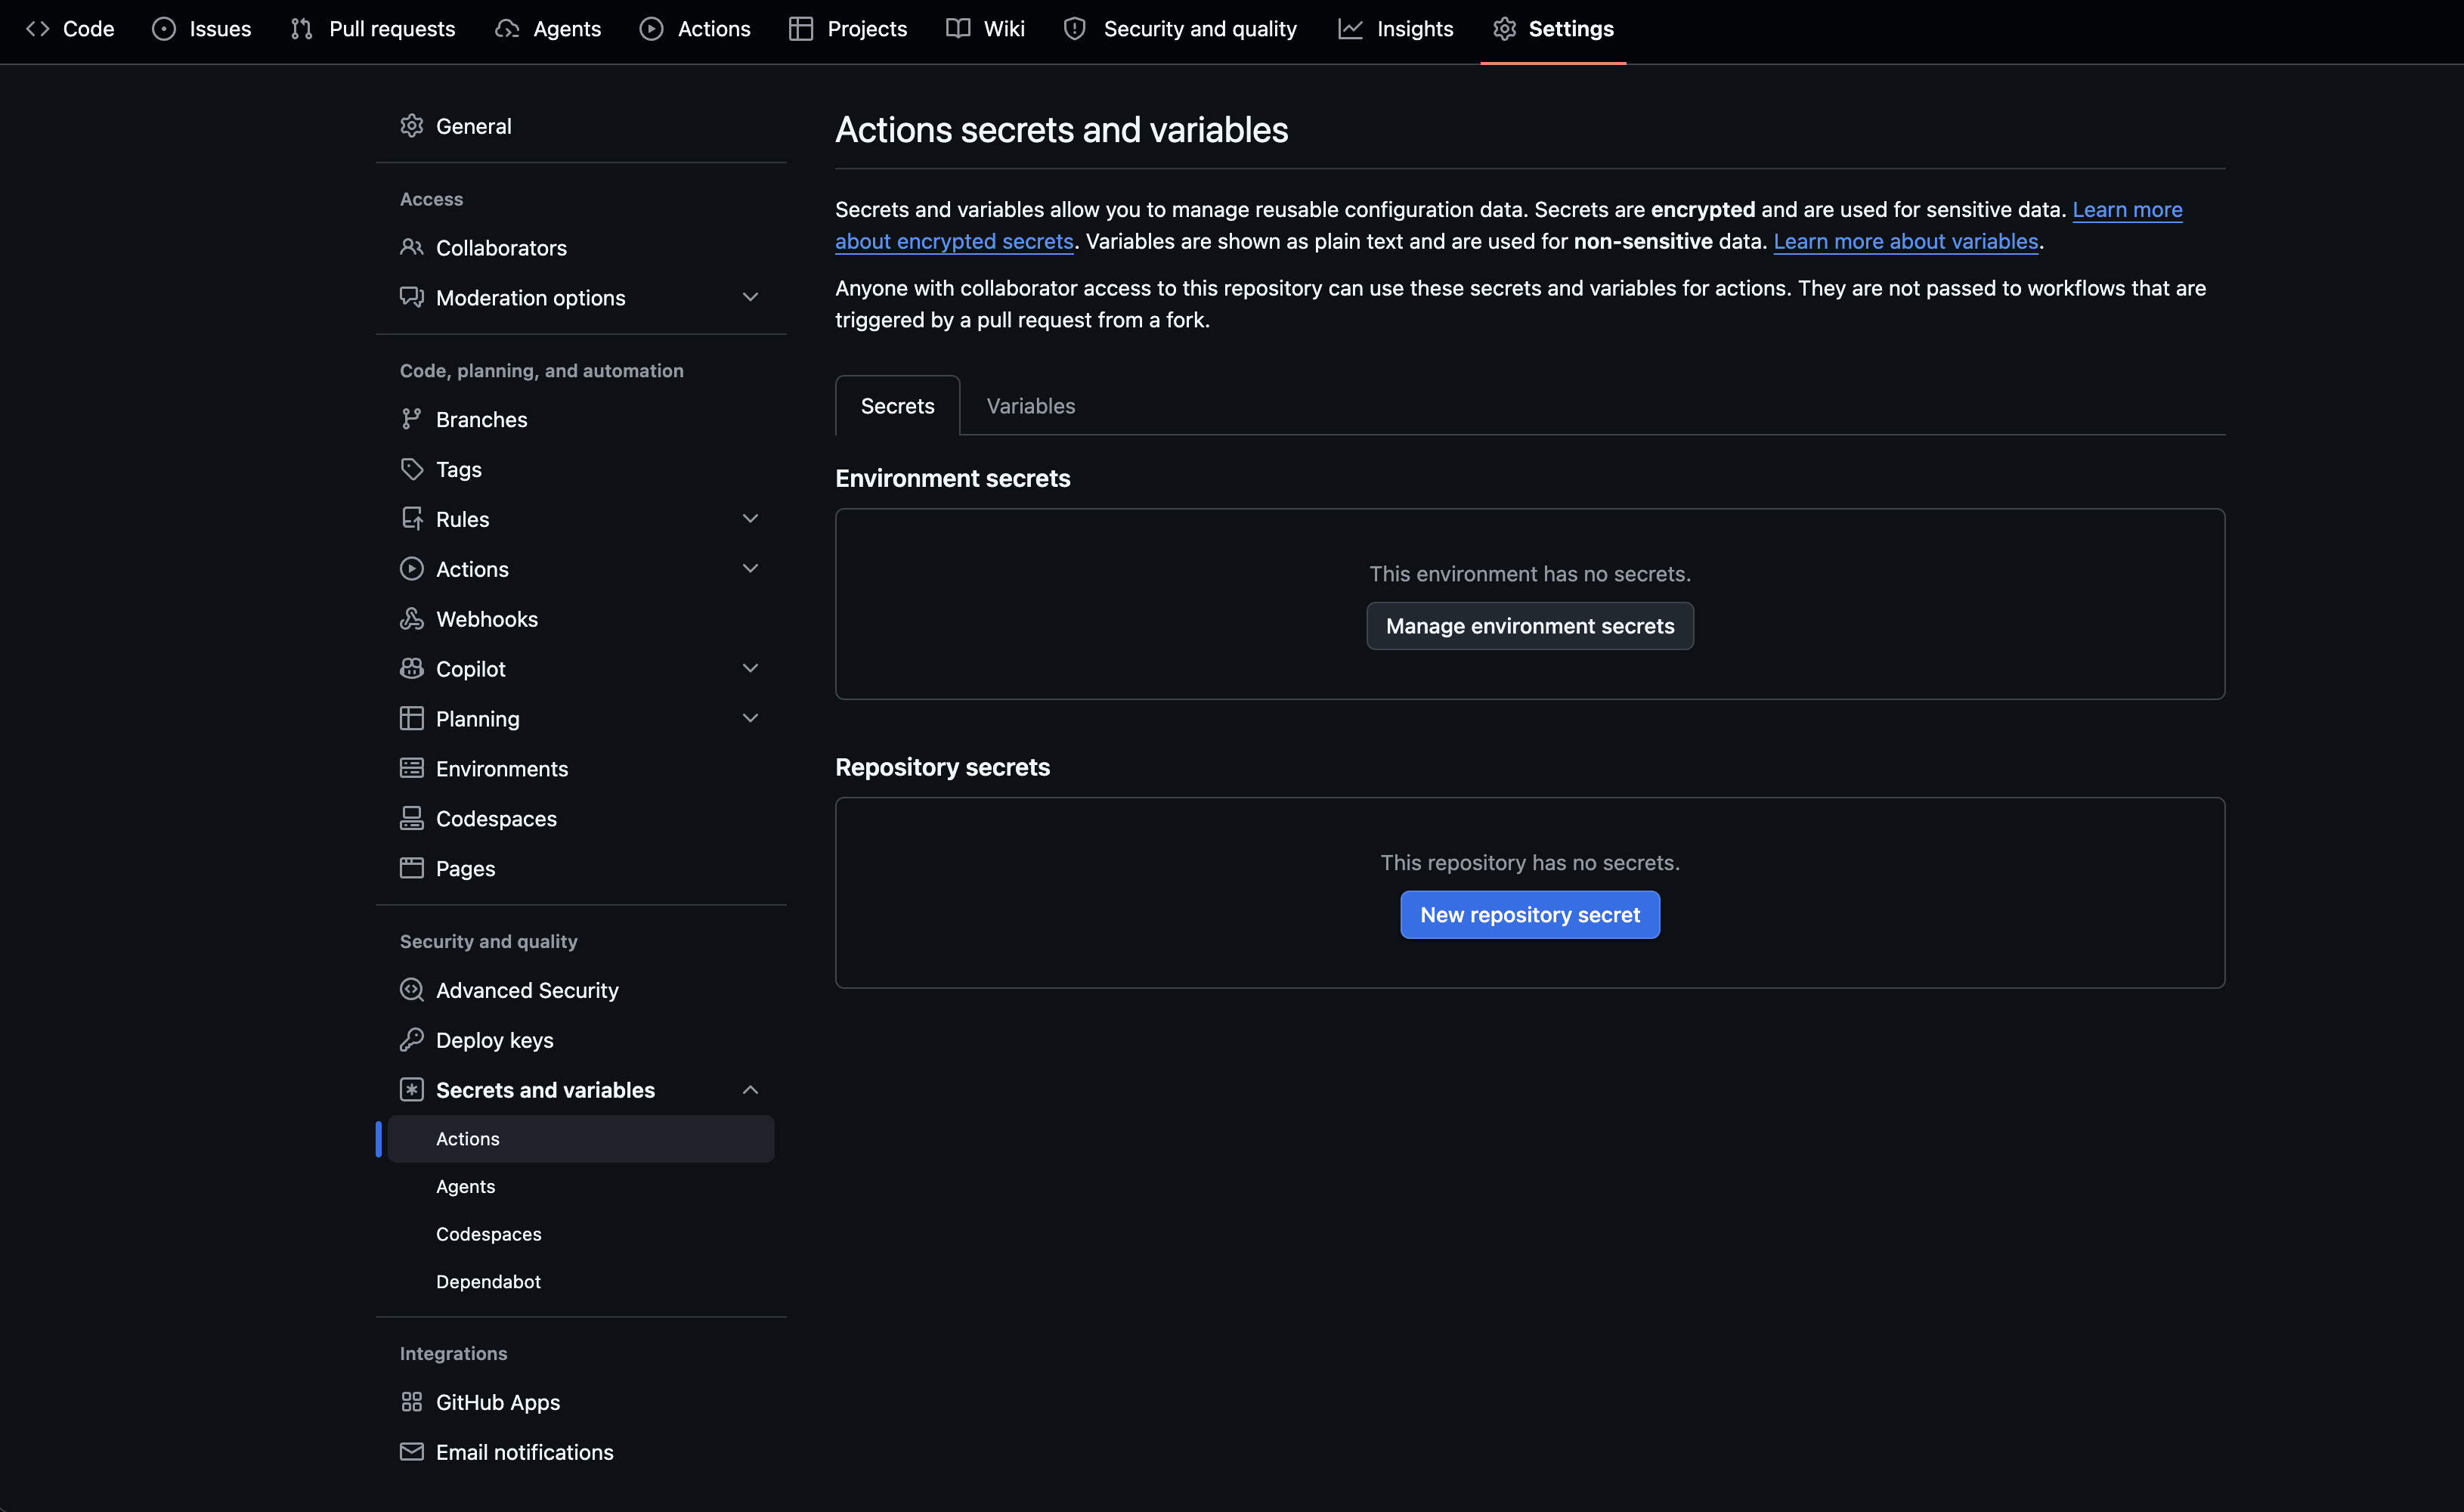
Task: Collapse Secrets and variables chevron
Action: [750, 1090]
